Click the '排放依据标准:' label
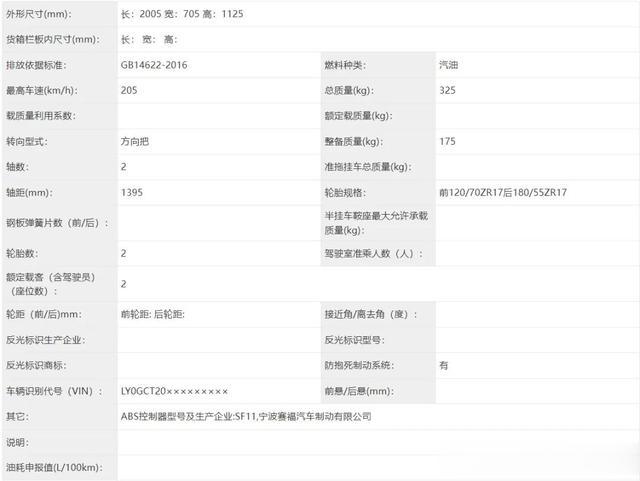The height and width of the screenshot is (481, 640). 36,65
